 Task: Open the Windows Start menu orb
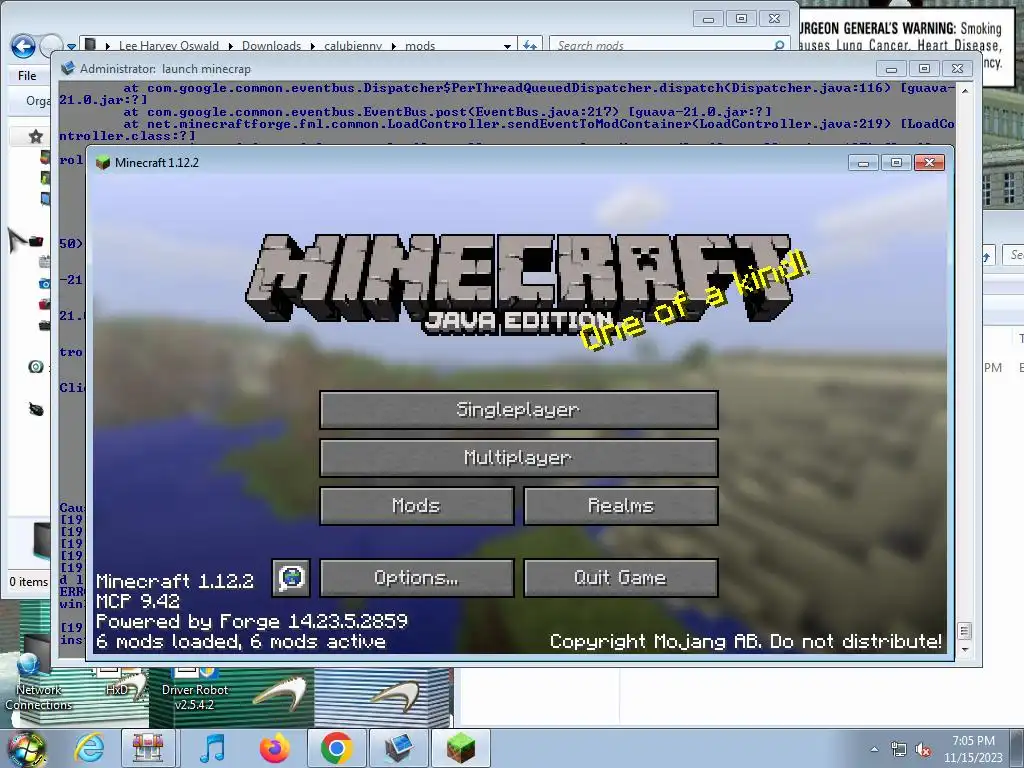26,748
